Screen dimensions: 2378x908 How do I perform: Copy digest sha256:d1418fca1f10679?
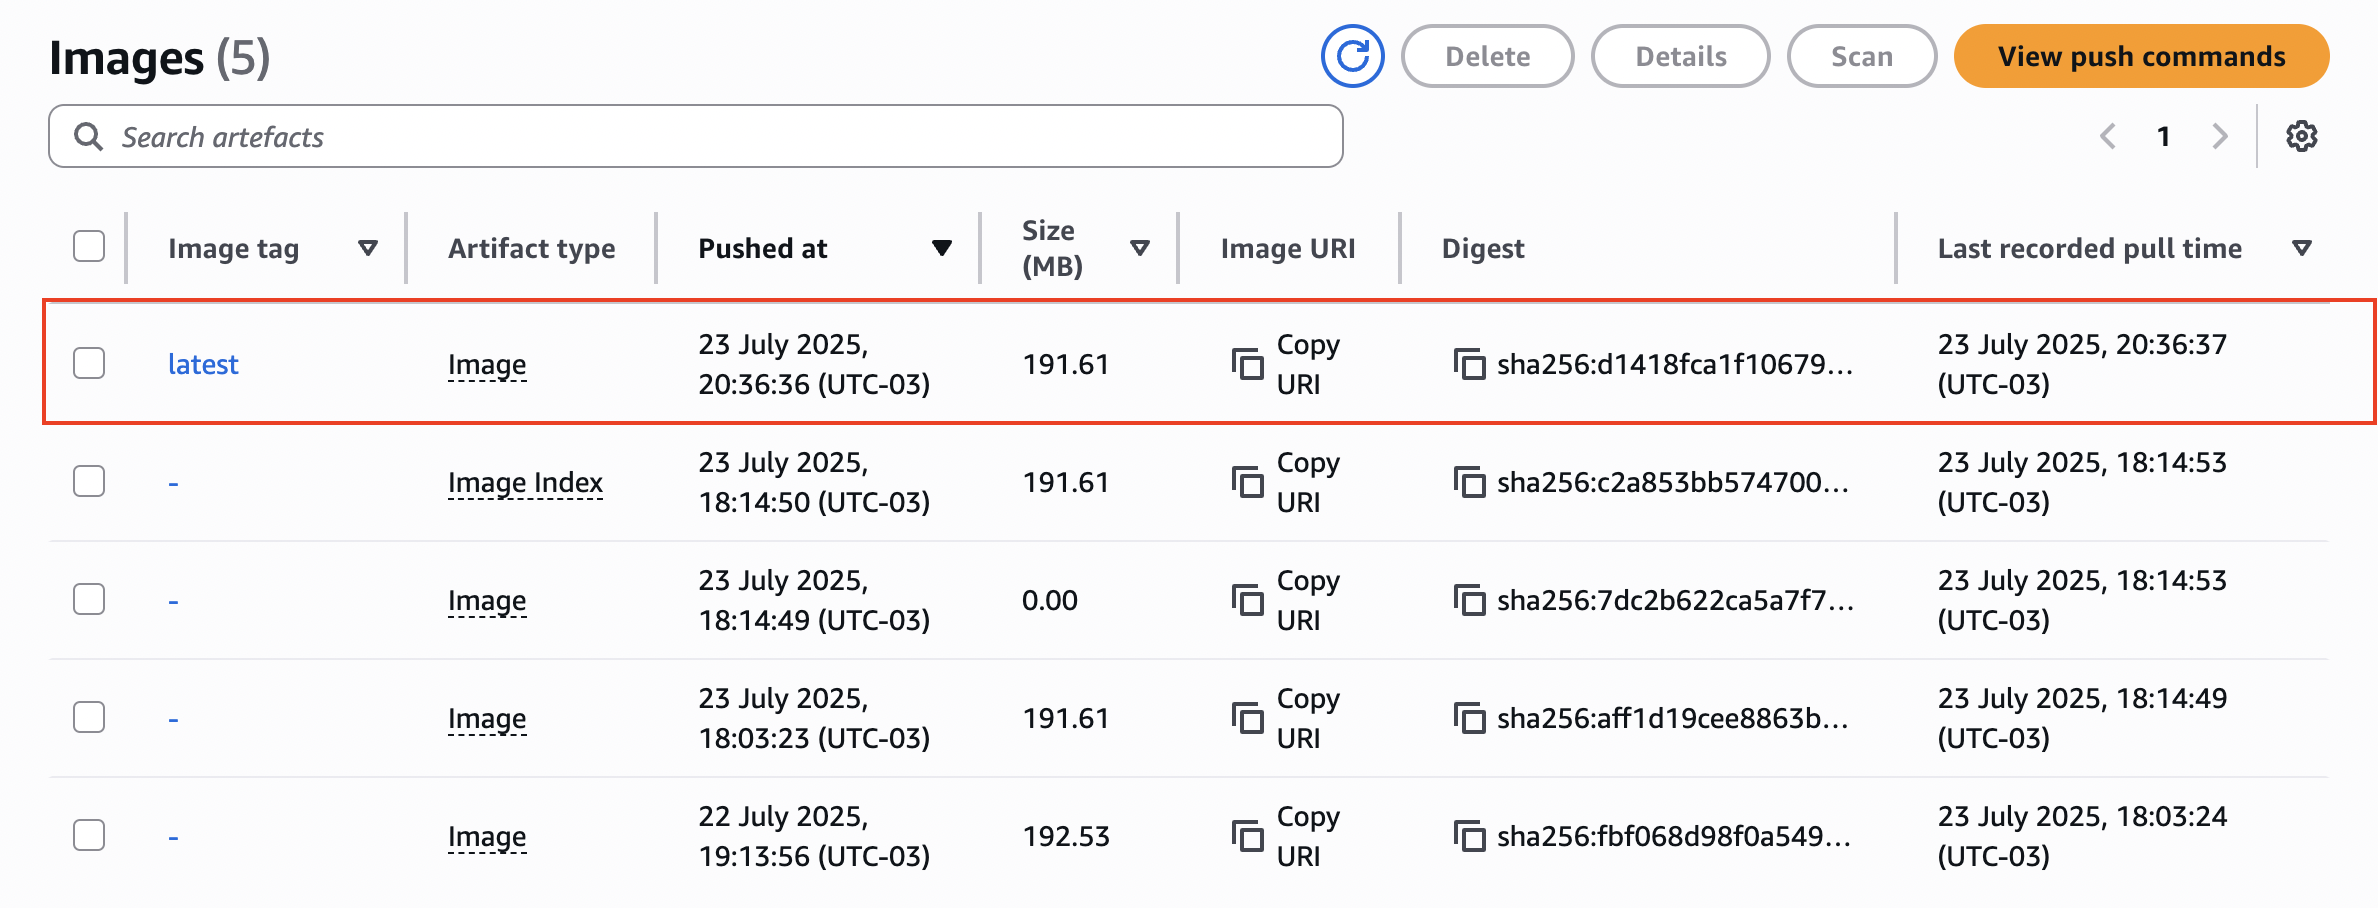[1468, 364]
